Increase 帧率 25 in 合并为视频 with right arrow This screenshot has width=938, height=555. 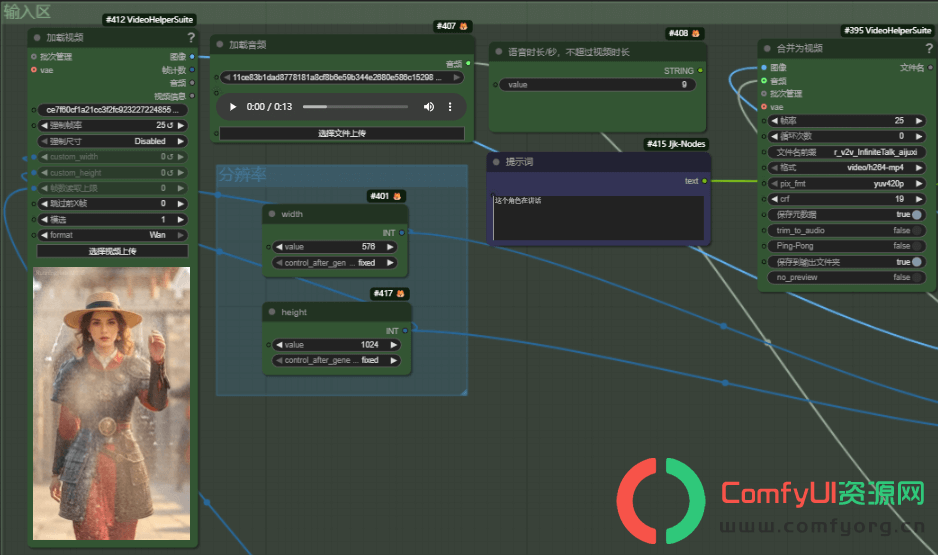pyautogui.click(x=919, y=120)
